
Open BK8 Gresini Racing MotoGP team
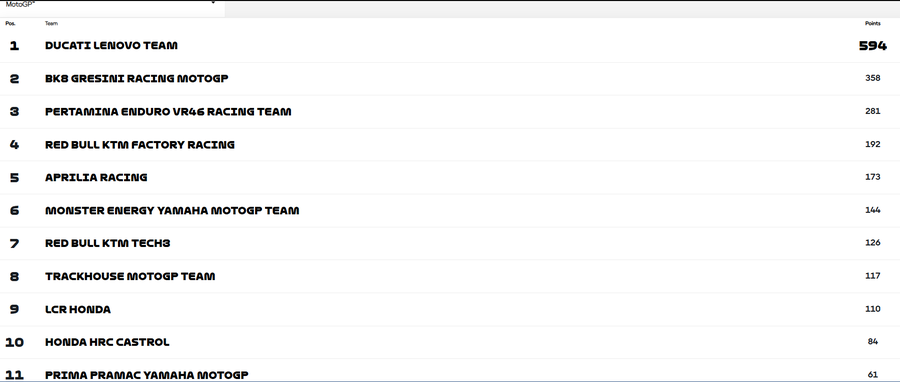point(450,79)
